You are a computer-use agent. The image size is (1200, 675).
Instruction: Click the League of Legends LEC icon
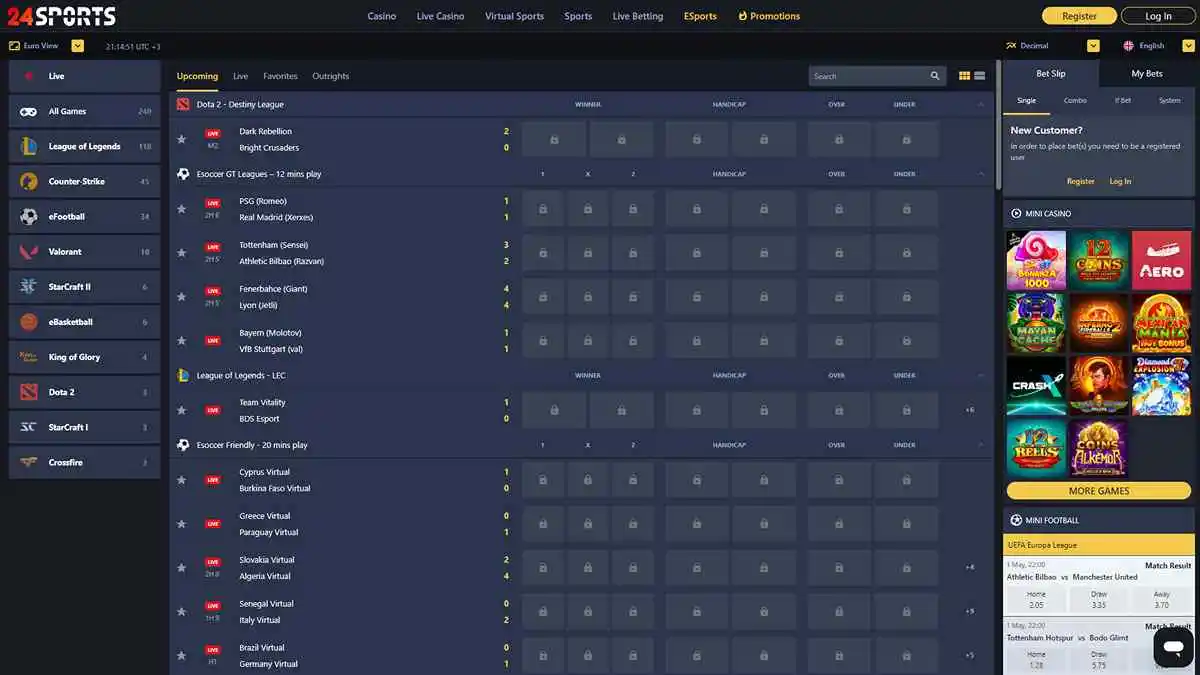click(x=183, y=375)
